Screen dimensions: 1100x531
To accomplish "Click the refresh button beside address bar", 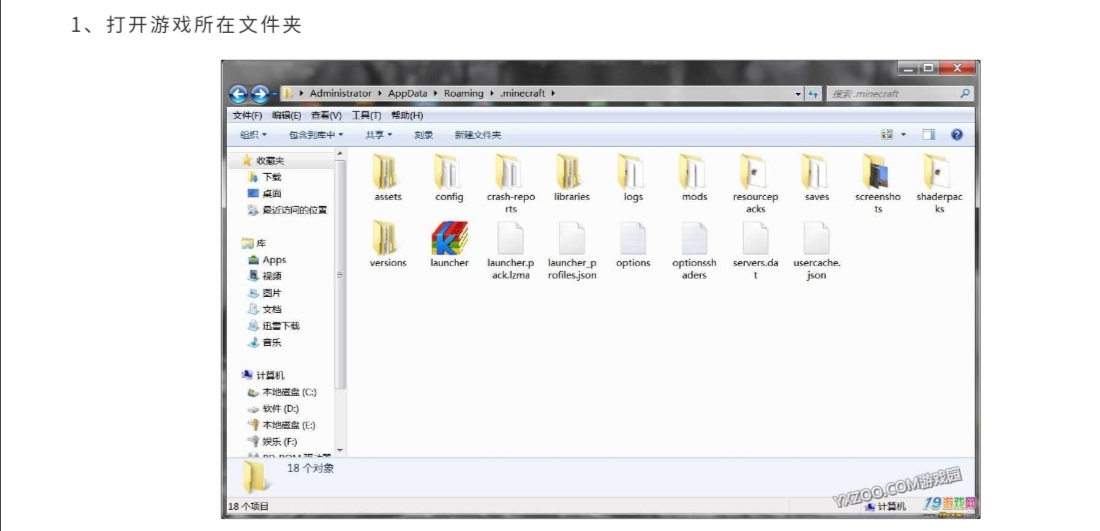I will [813, 93].
